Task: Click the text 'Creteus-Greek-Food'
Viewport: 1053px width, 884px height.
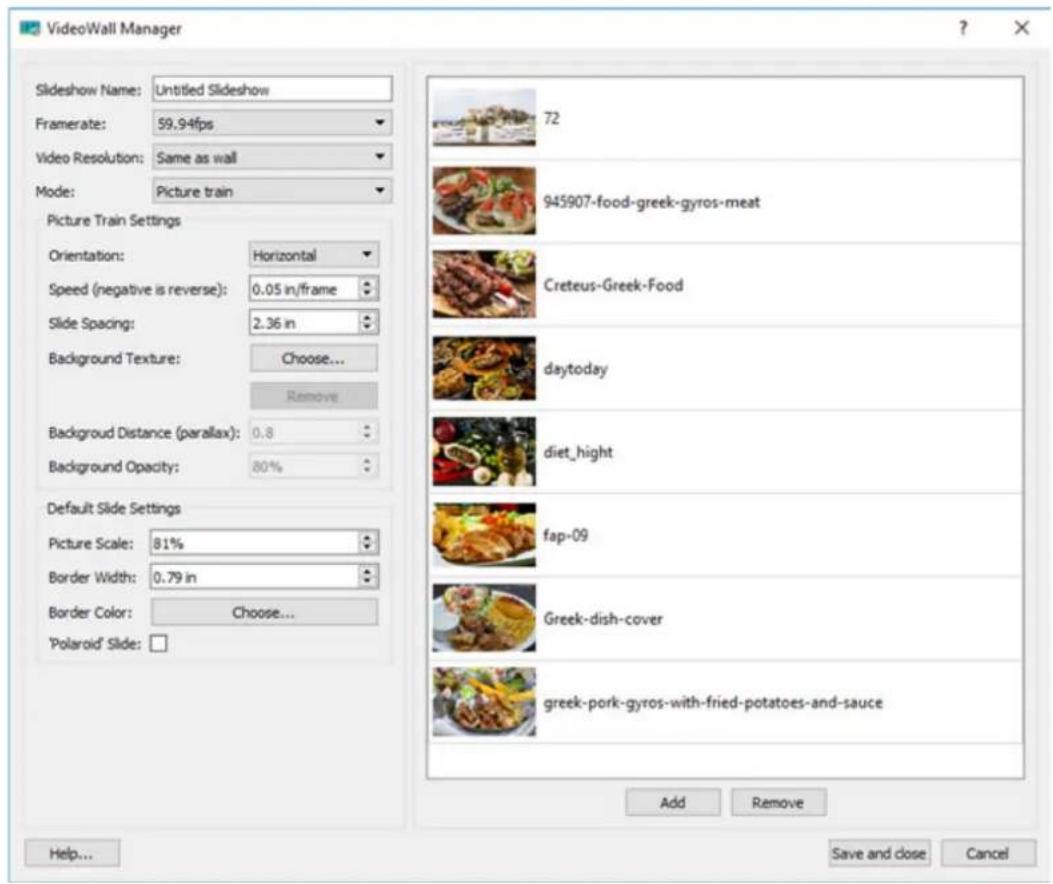Action: (613, 285)
